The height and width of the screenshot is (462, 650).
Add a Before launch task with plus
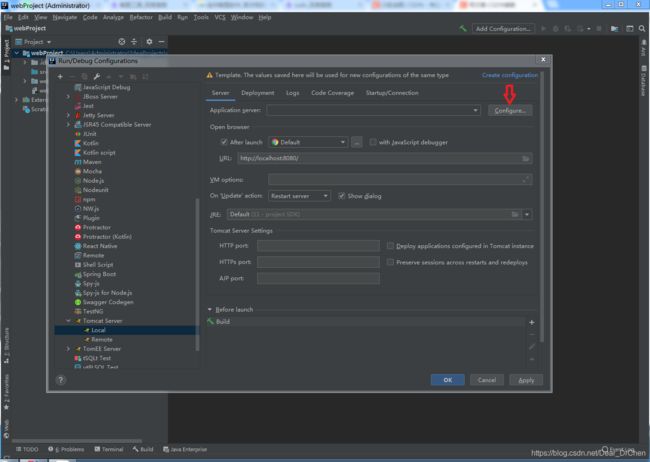click(x=531, y=322)
